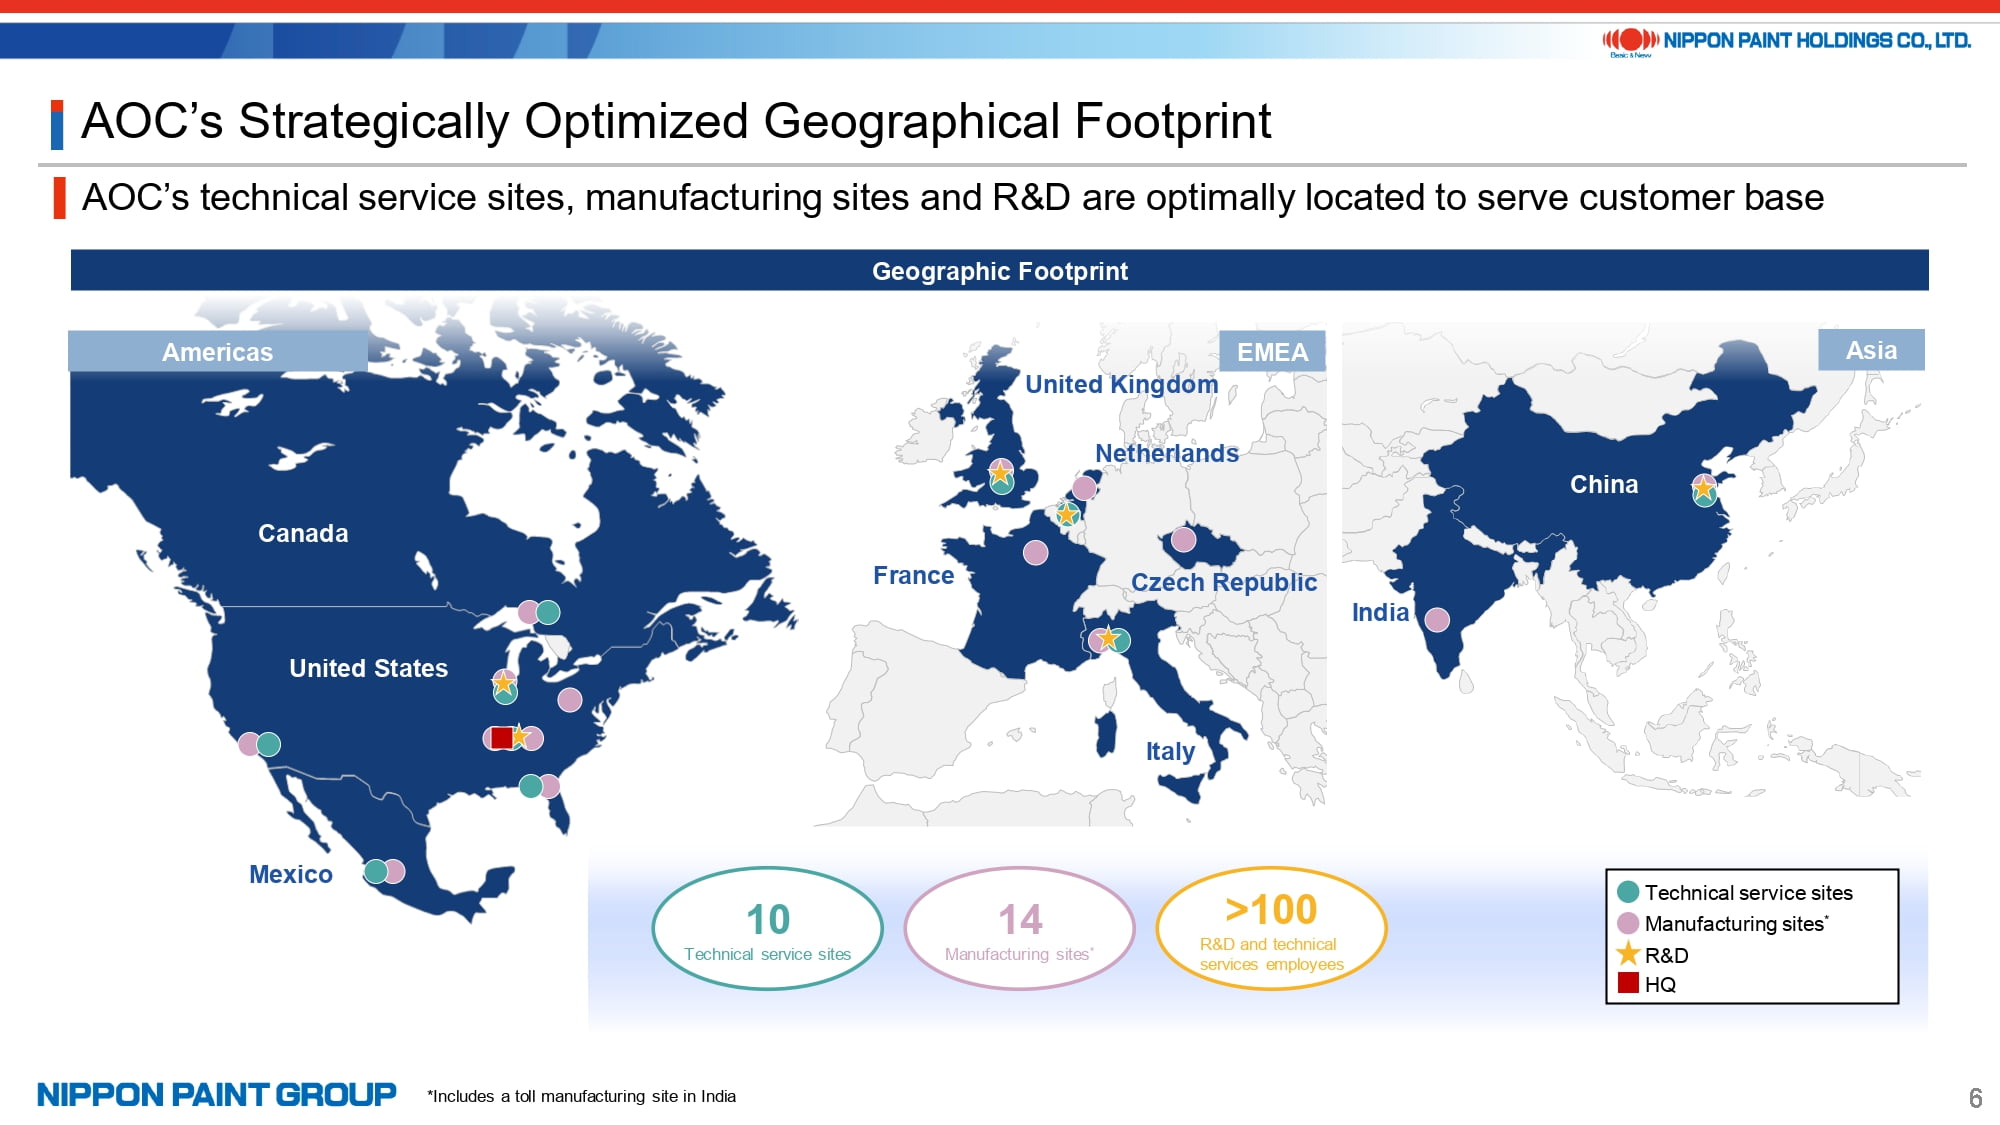Select the pink manufacturing circle in legend

[1628, 923]
